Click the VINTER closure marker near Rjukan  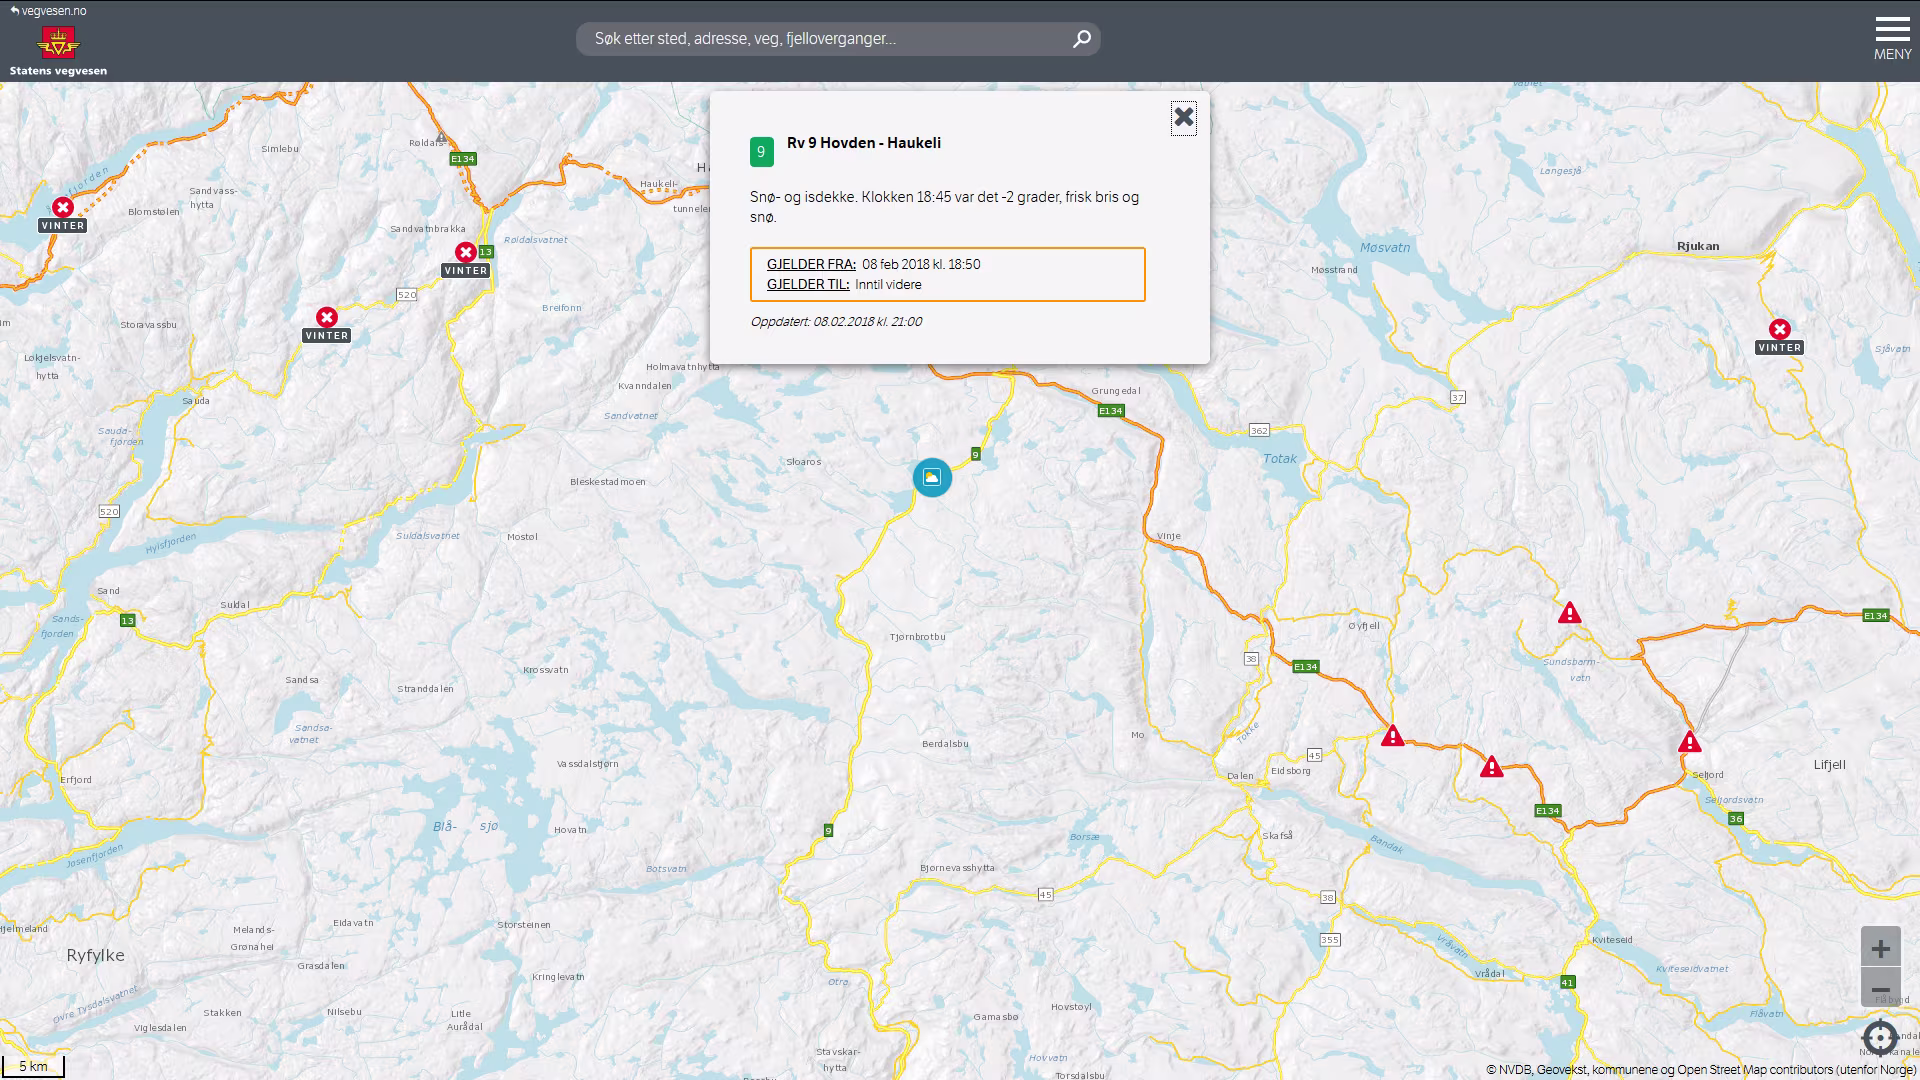1779,330
